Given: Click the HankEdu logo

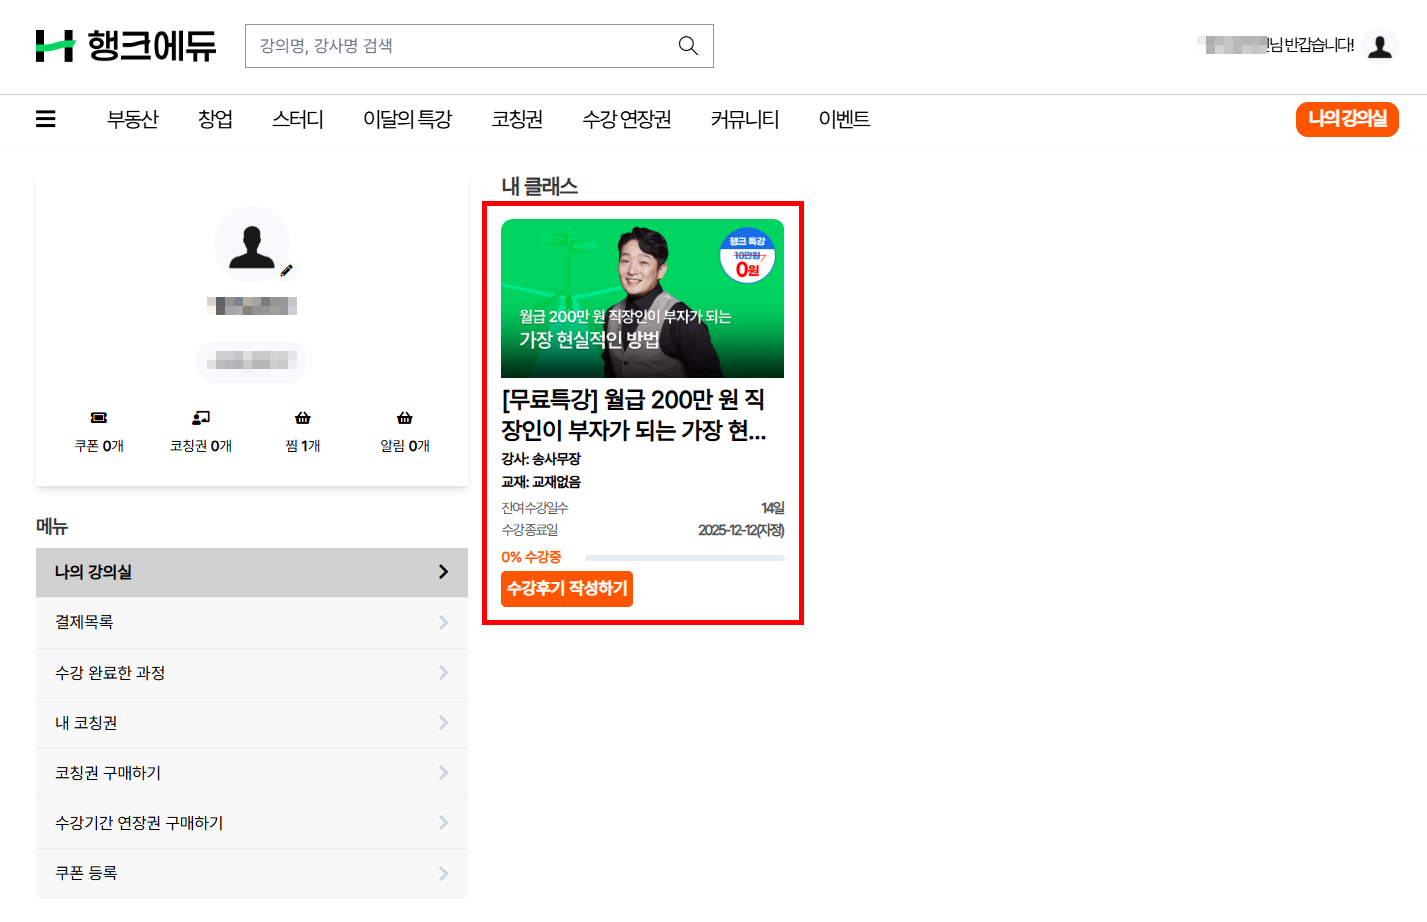Looking at the screenshot, I should pyautogui.click(x=126, y=46).
